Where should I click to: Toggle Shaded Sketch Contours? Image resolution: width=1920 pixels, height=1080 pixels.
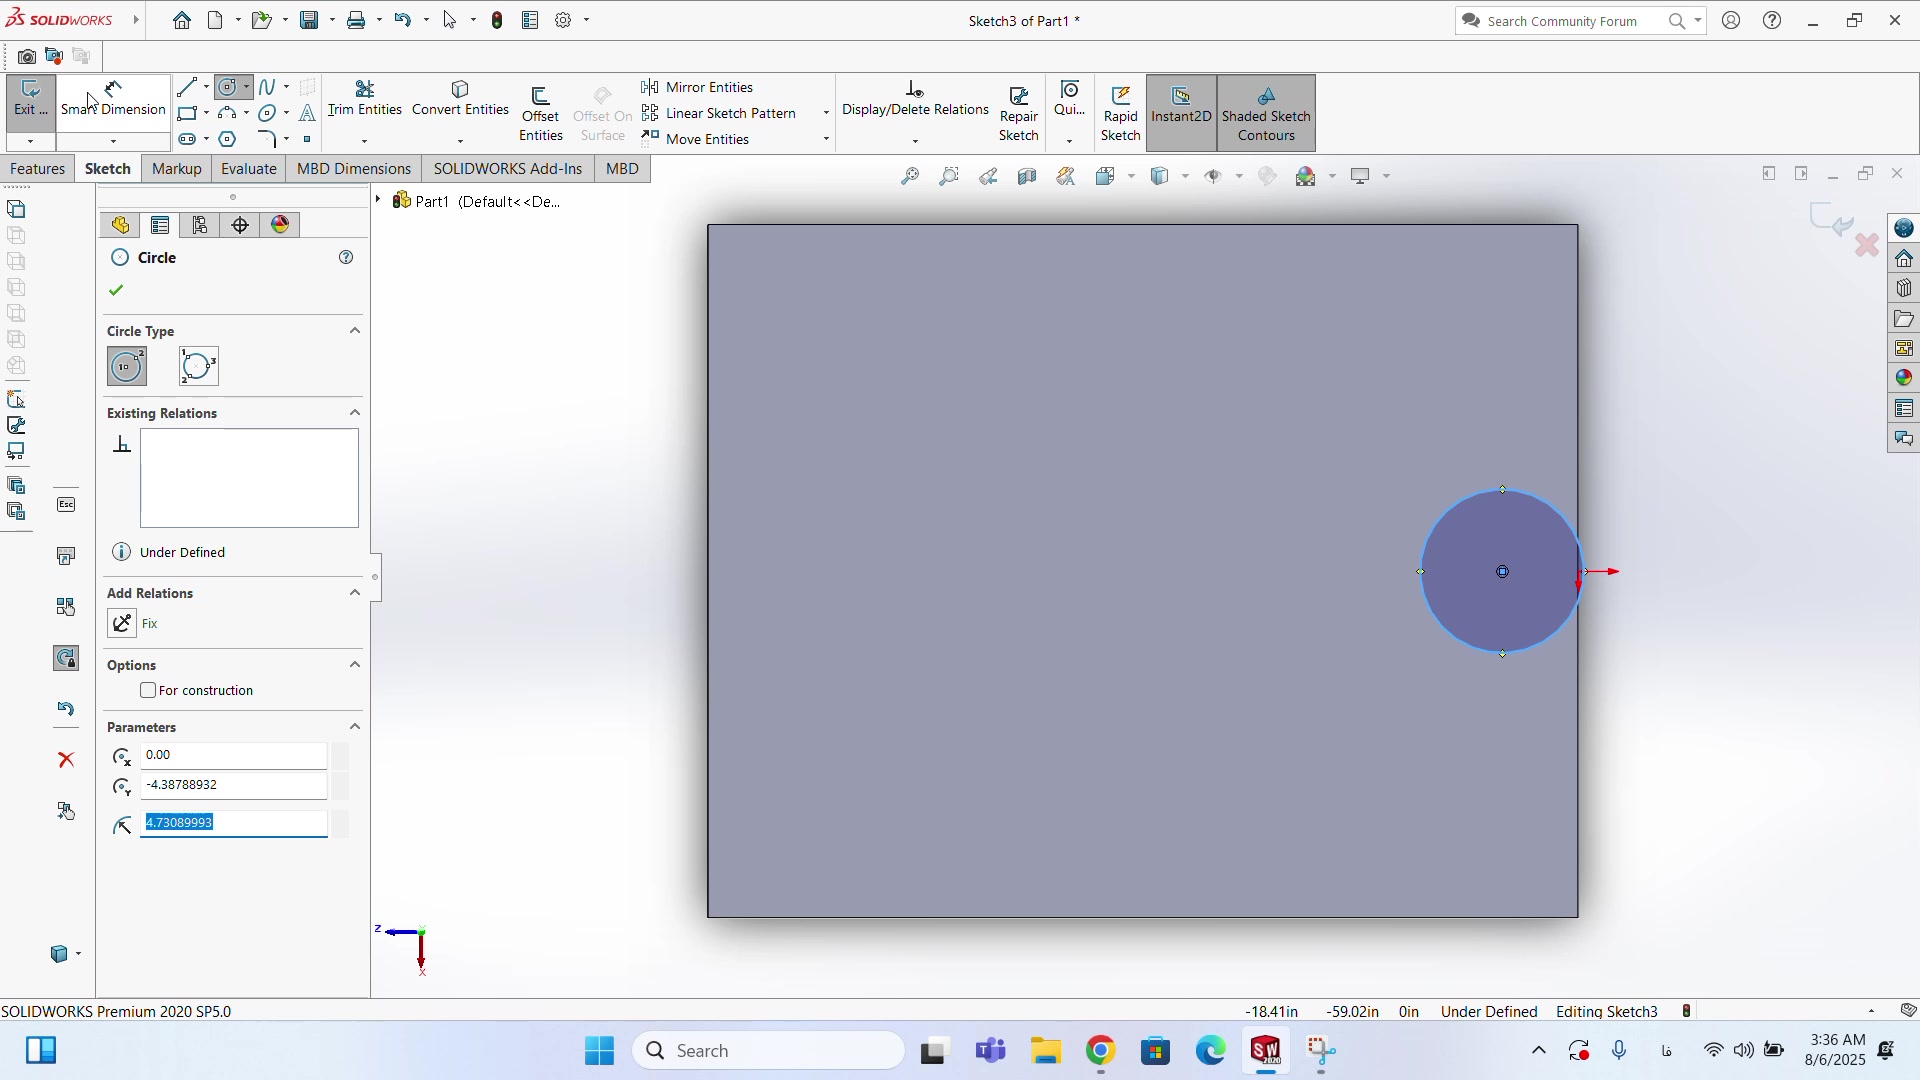point(1265,114)
